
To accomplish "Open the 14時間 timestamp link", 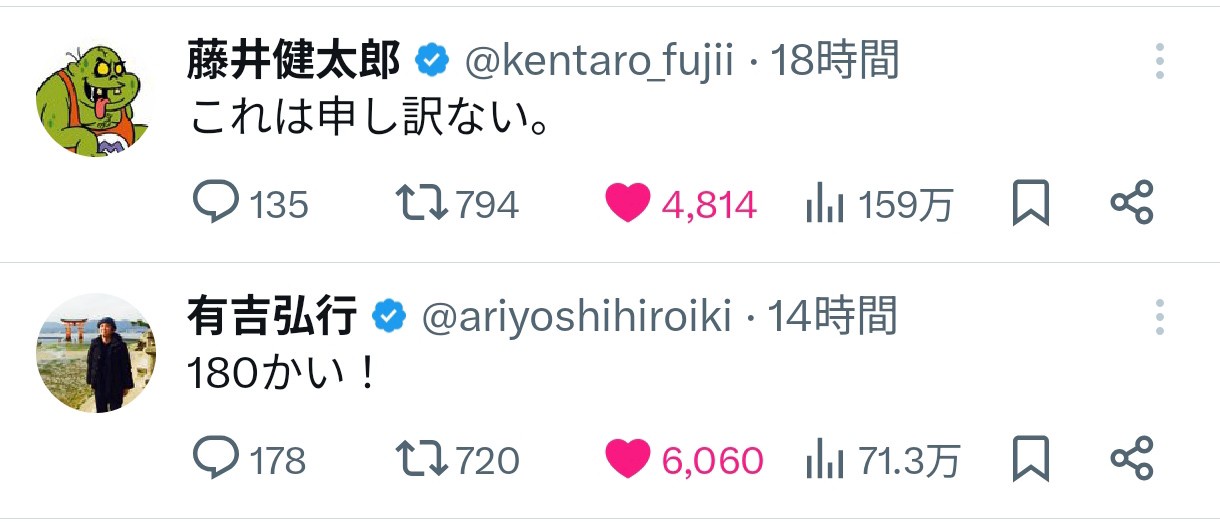I will tap(832, 317).
